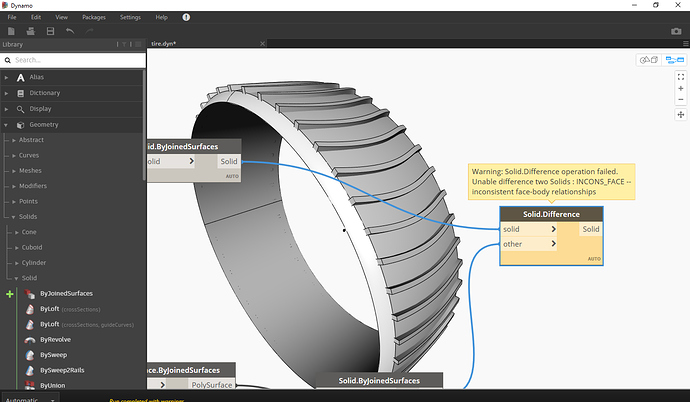The height and width of the screenshot is (402, 690).
Task: Click the Open file toolbar icon
Action: point(30,31)
